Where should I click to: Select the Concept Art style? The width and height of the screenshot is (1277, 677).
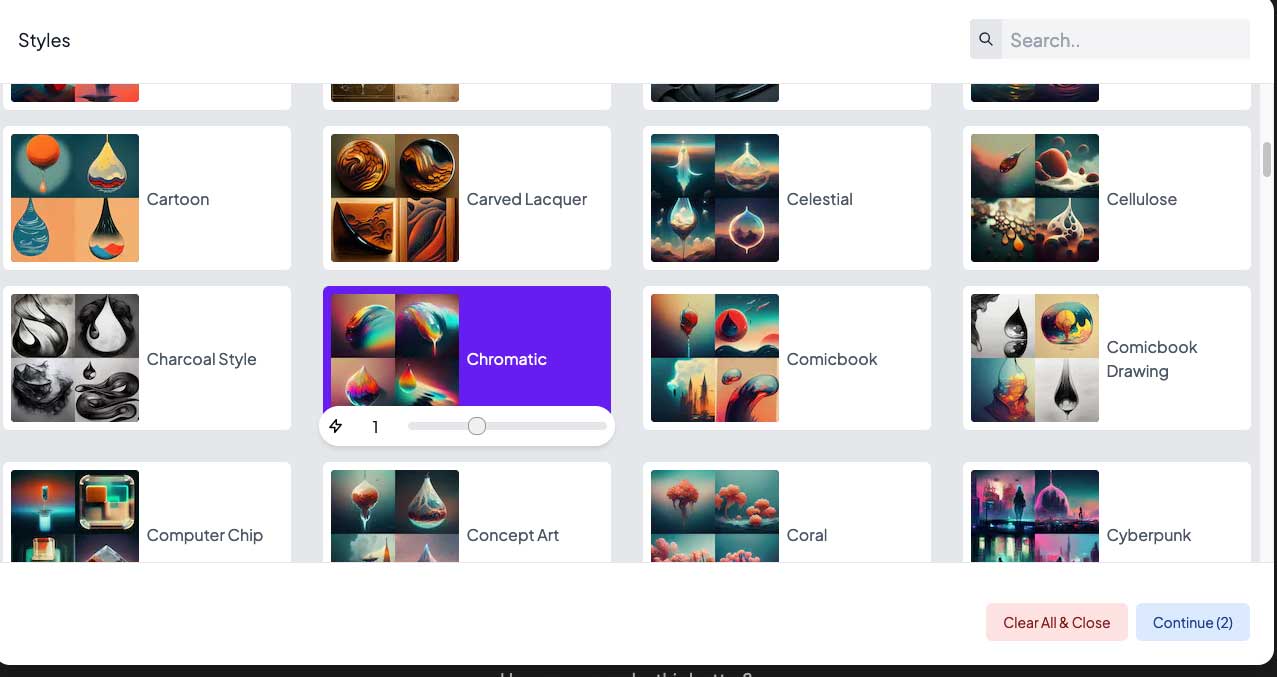pyautogui.click(x=467, y=512)
